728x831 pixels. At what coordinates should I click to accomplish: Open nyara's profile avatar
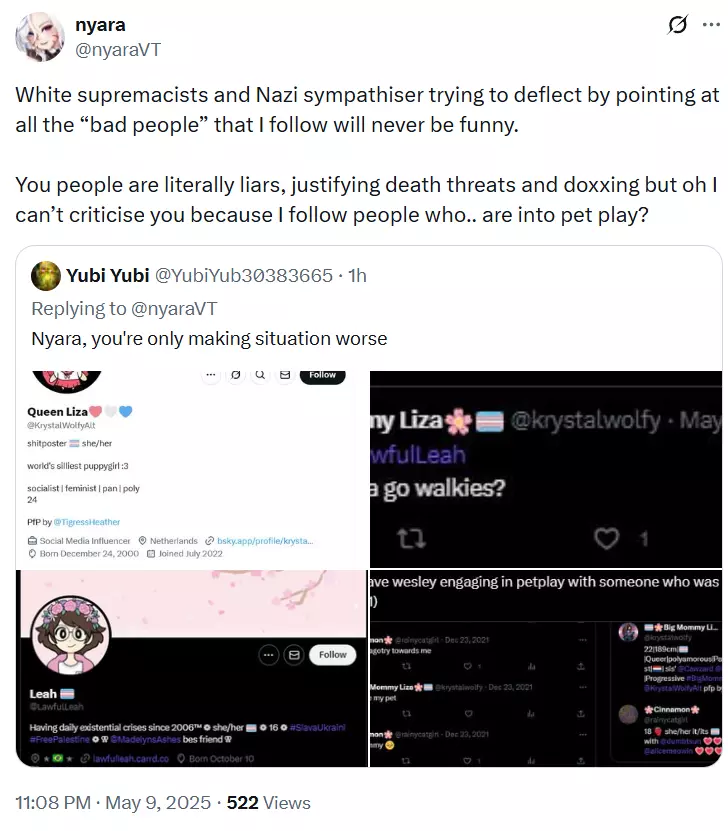tap(40, 38)
